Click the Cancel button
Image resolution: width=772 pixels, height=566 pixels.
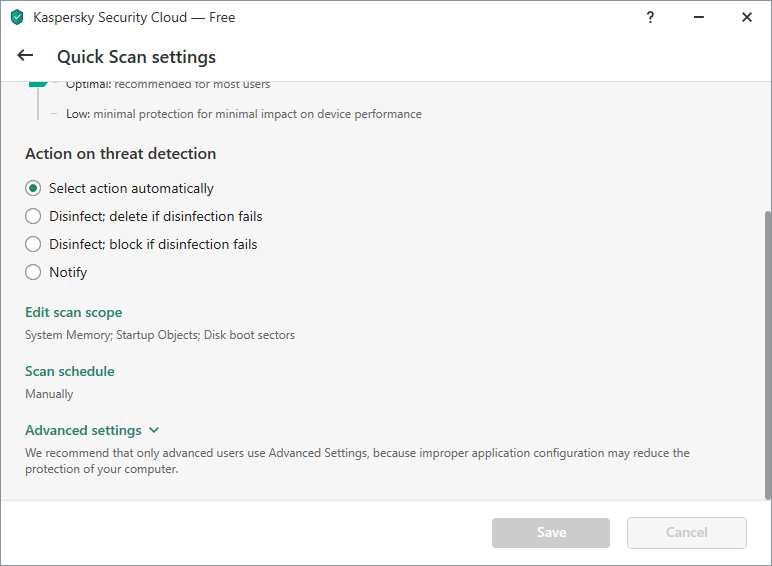coord(687,533)
